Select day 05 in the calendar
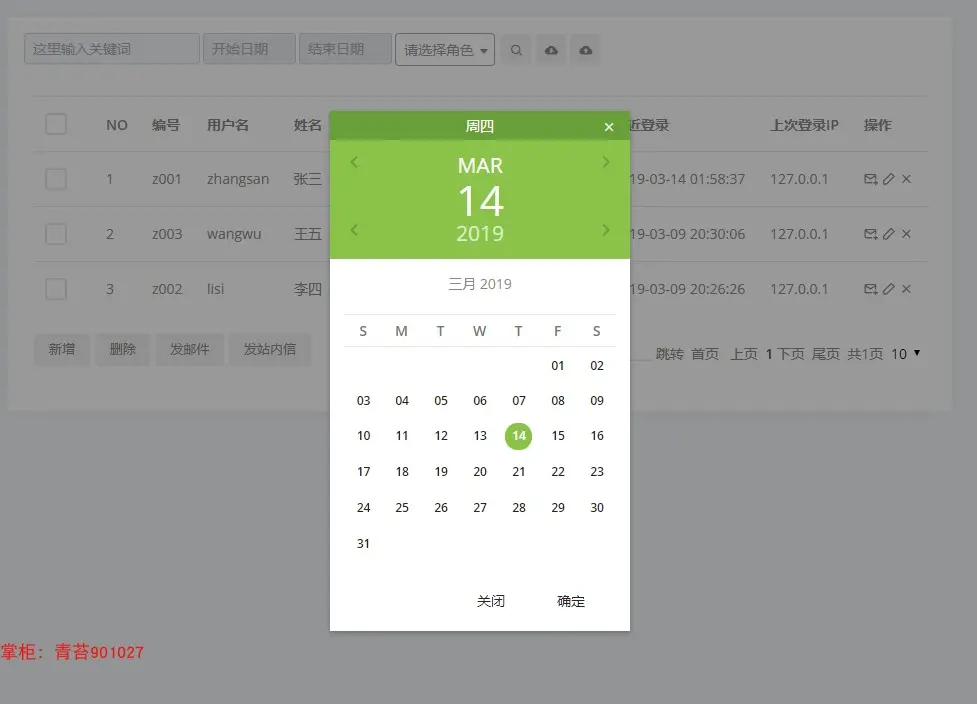The width and height of the screenshot is (977, 704). [441, 401]
